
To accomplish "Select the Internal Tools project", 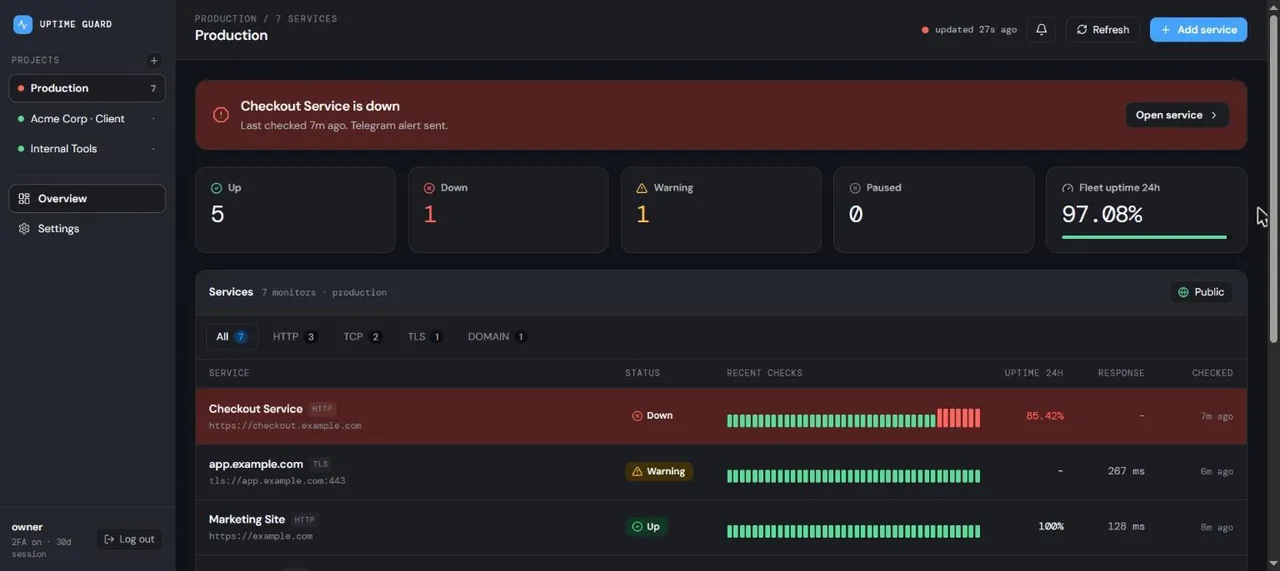I will (x=87, y=148).
